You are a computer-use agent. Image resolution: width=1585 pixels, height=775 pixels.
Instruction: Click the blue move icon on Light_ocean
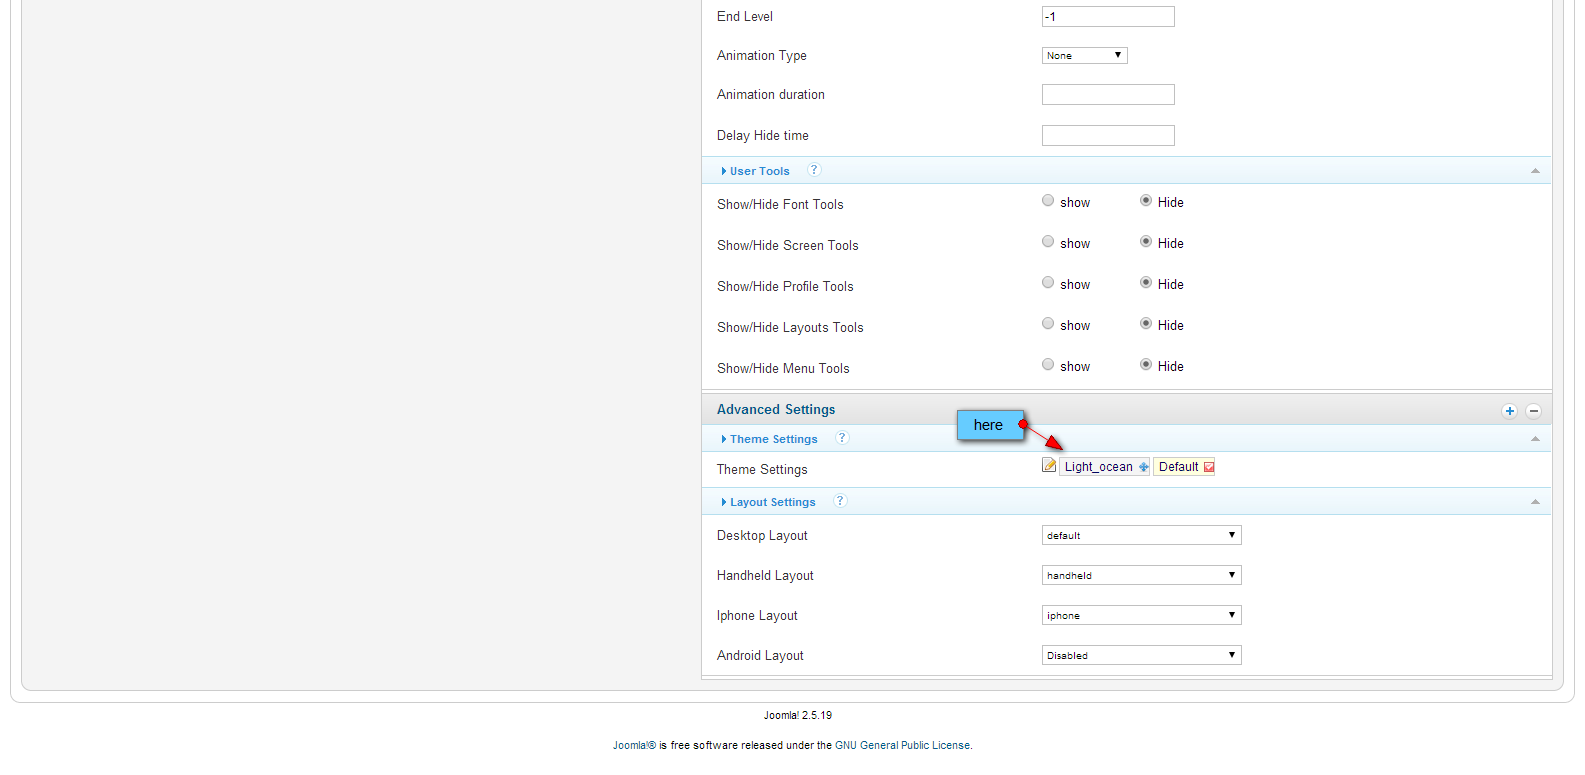(1143, 467)
